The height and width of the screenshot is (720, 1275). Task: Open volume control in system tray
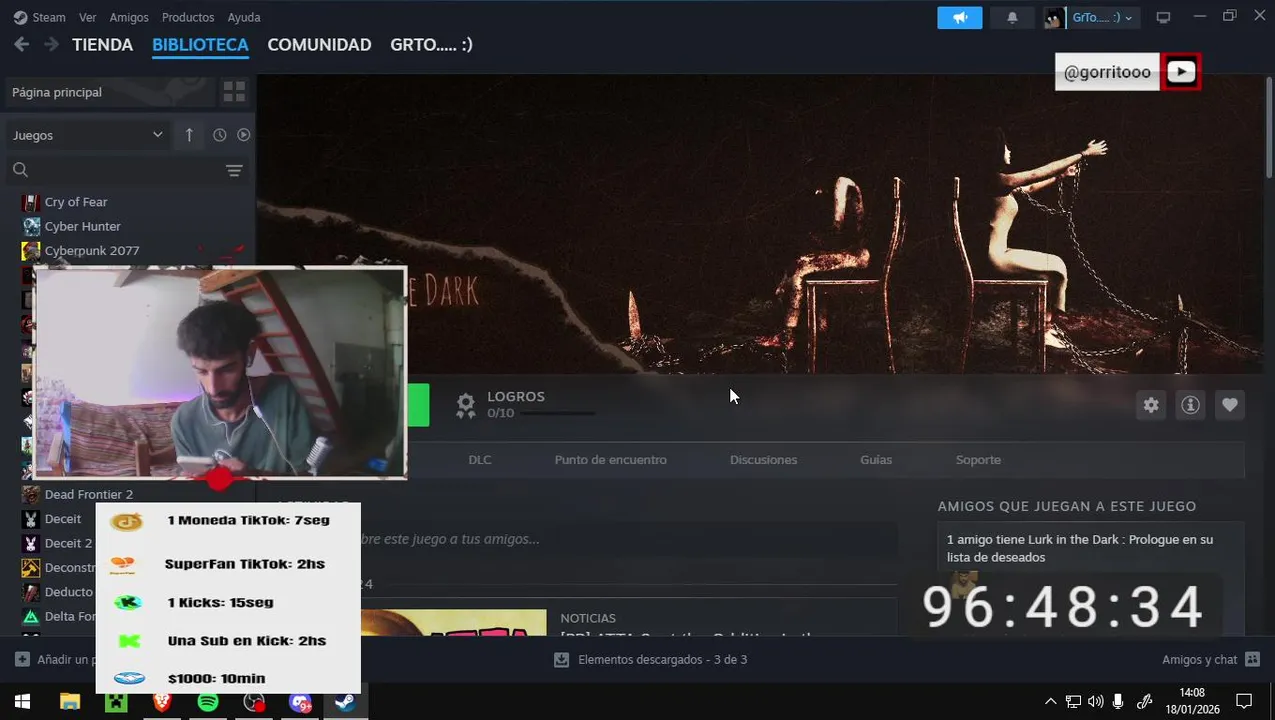[1095, 702]
